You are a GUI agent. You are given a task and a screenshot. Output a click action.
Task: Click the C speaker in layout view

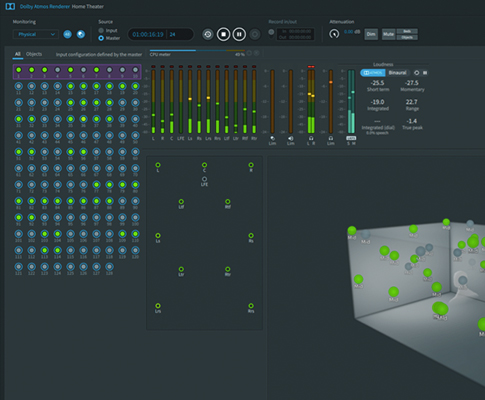click(x=204, y=165)
